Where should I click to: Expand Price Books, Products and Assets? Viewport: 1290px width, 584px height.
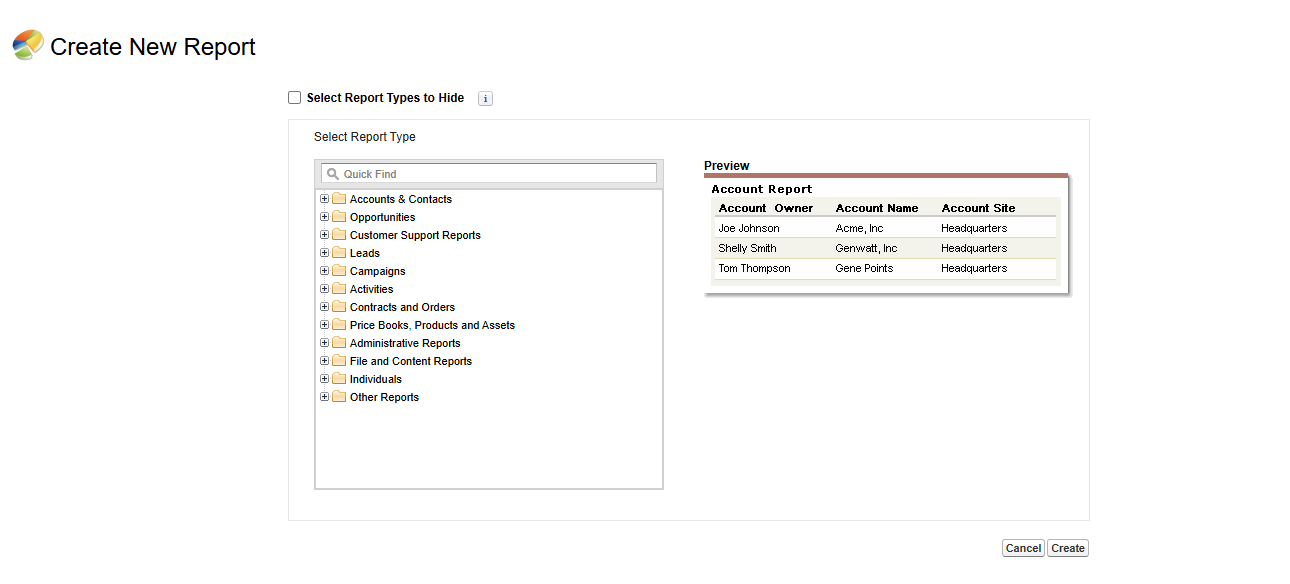(x=324, y=325)
